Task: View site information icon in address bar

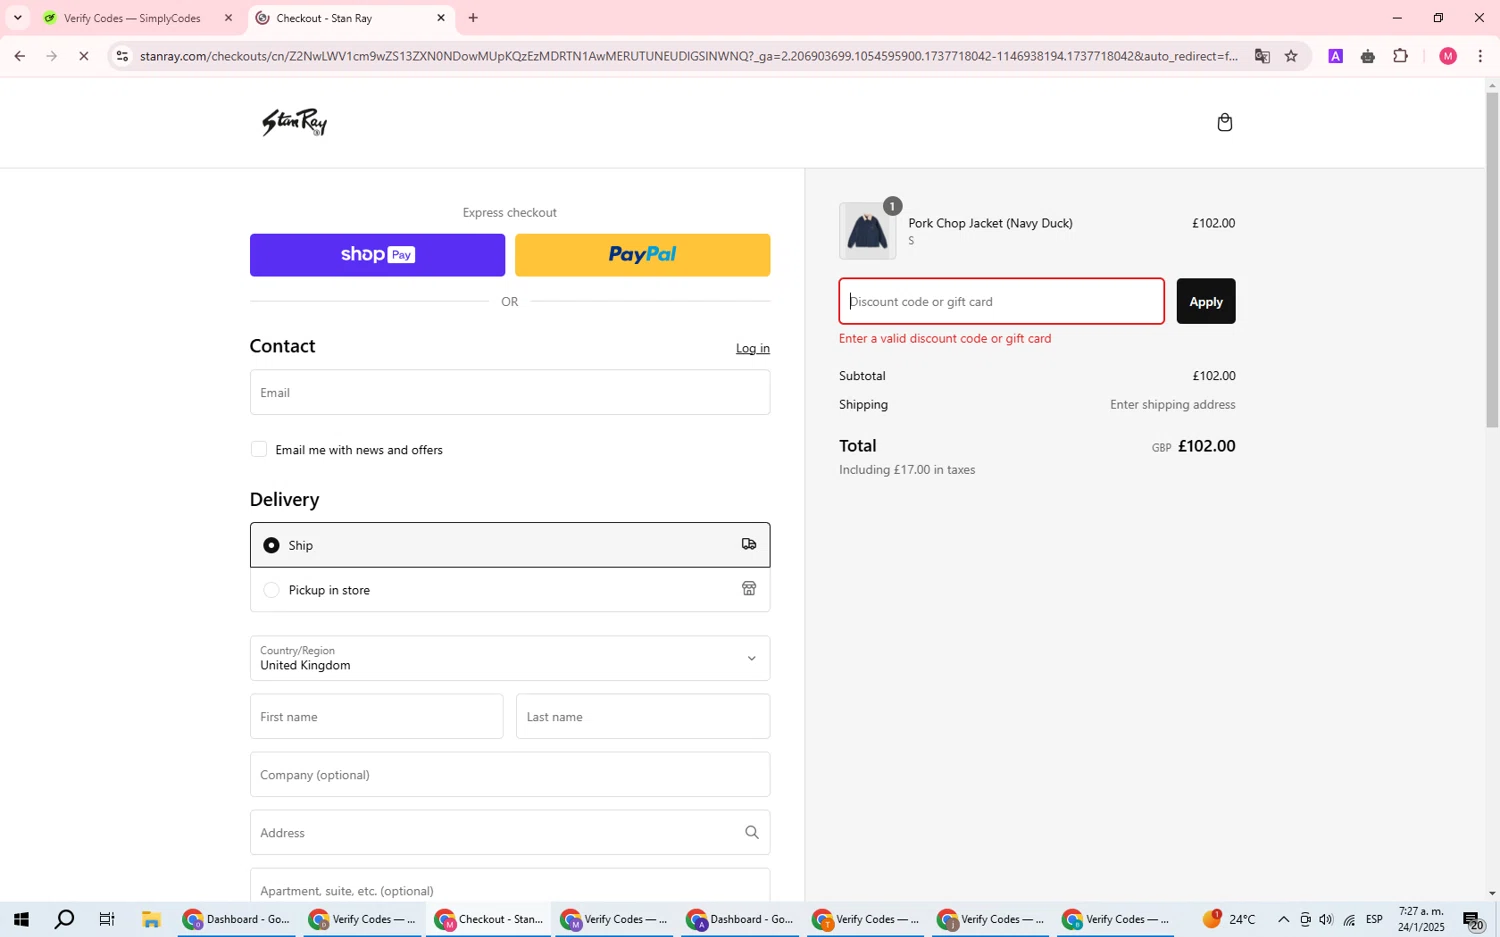Action: point(122,56)
